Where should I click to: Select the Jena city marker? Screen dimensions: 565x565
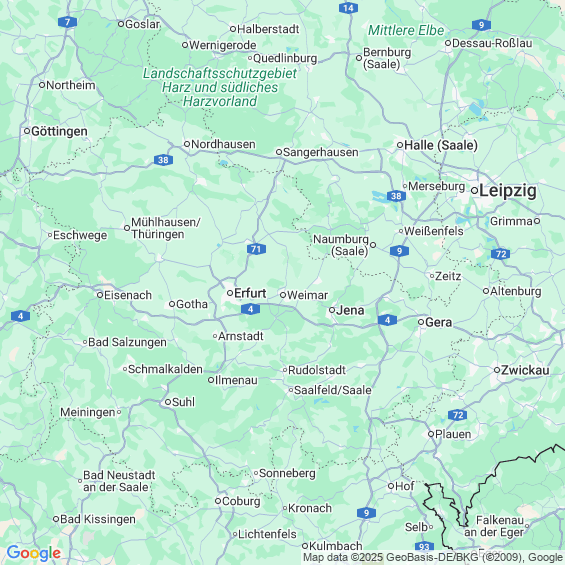(332, 310)
